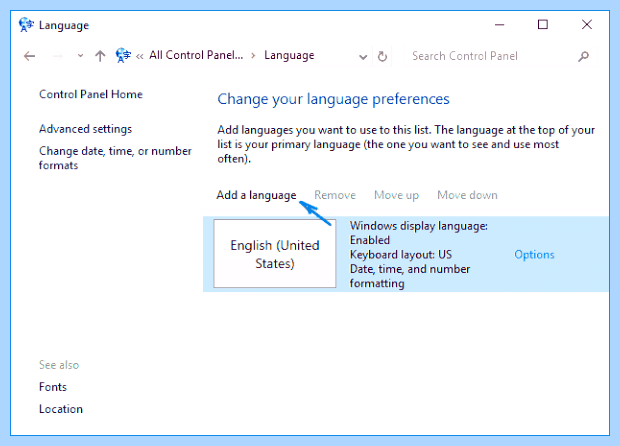
Task: Open the address bar history dropdown
Action: click(363, 57)
